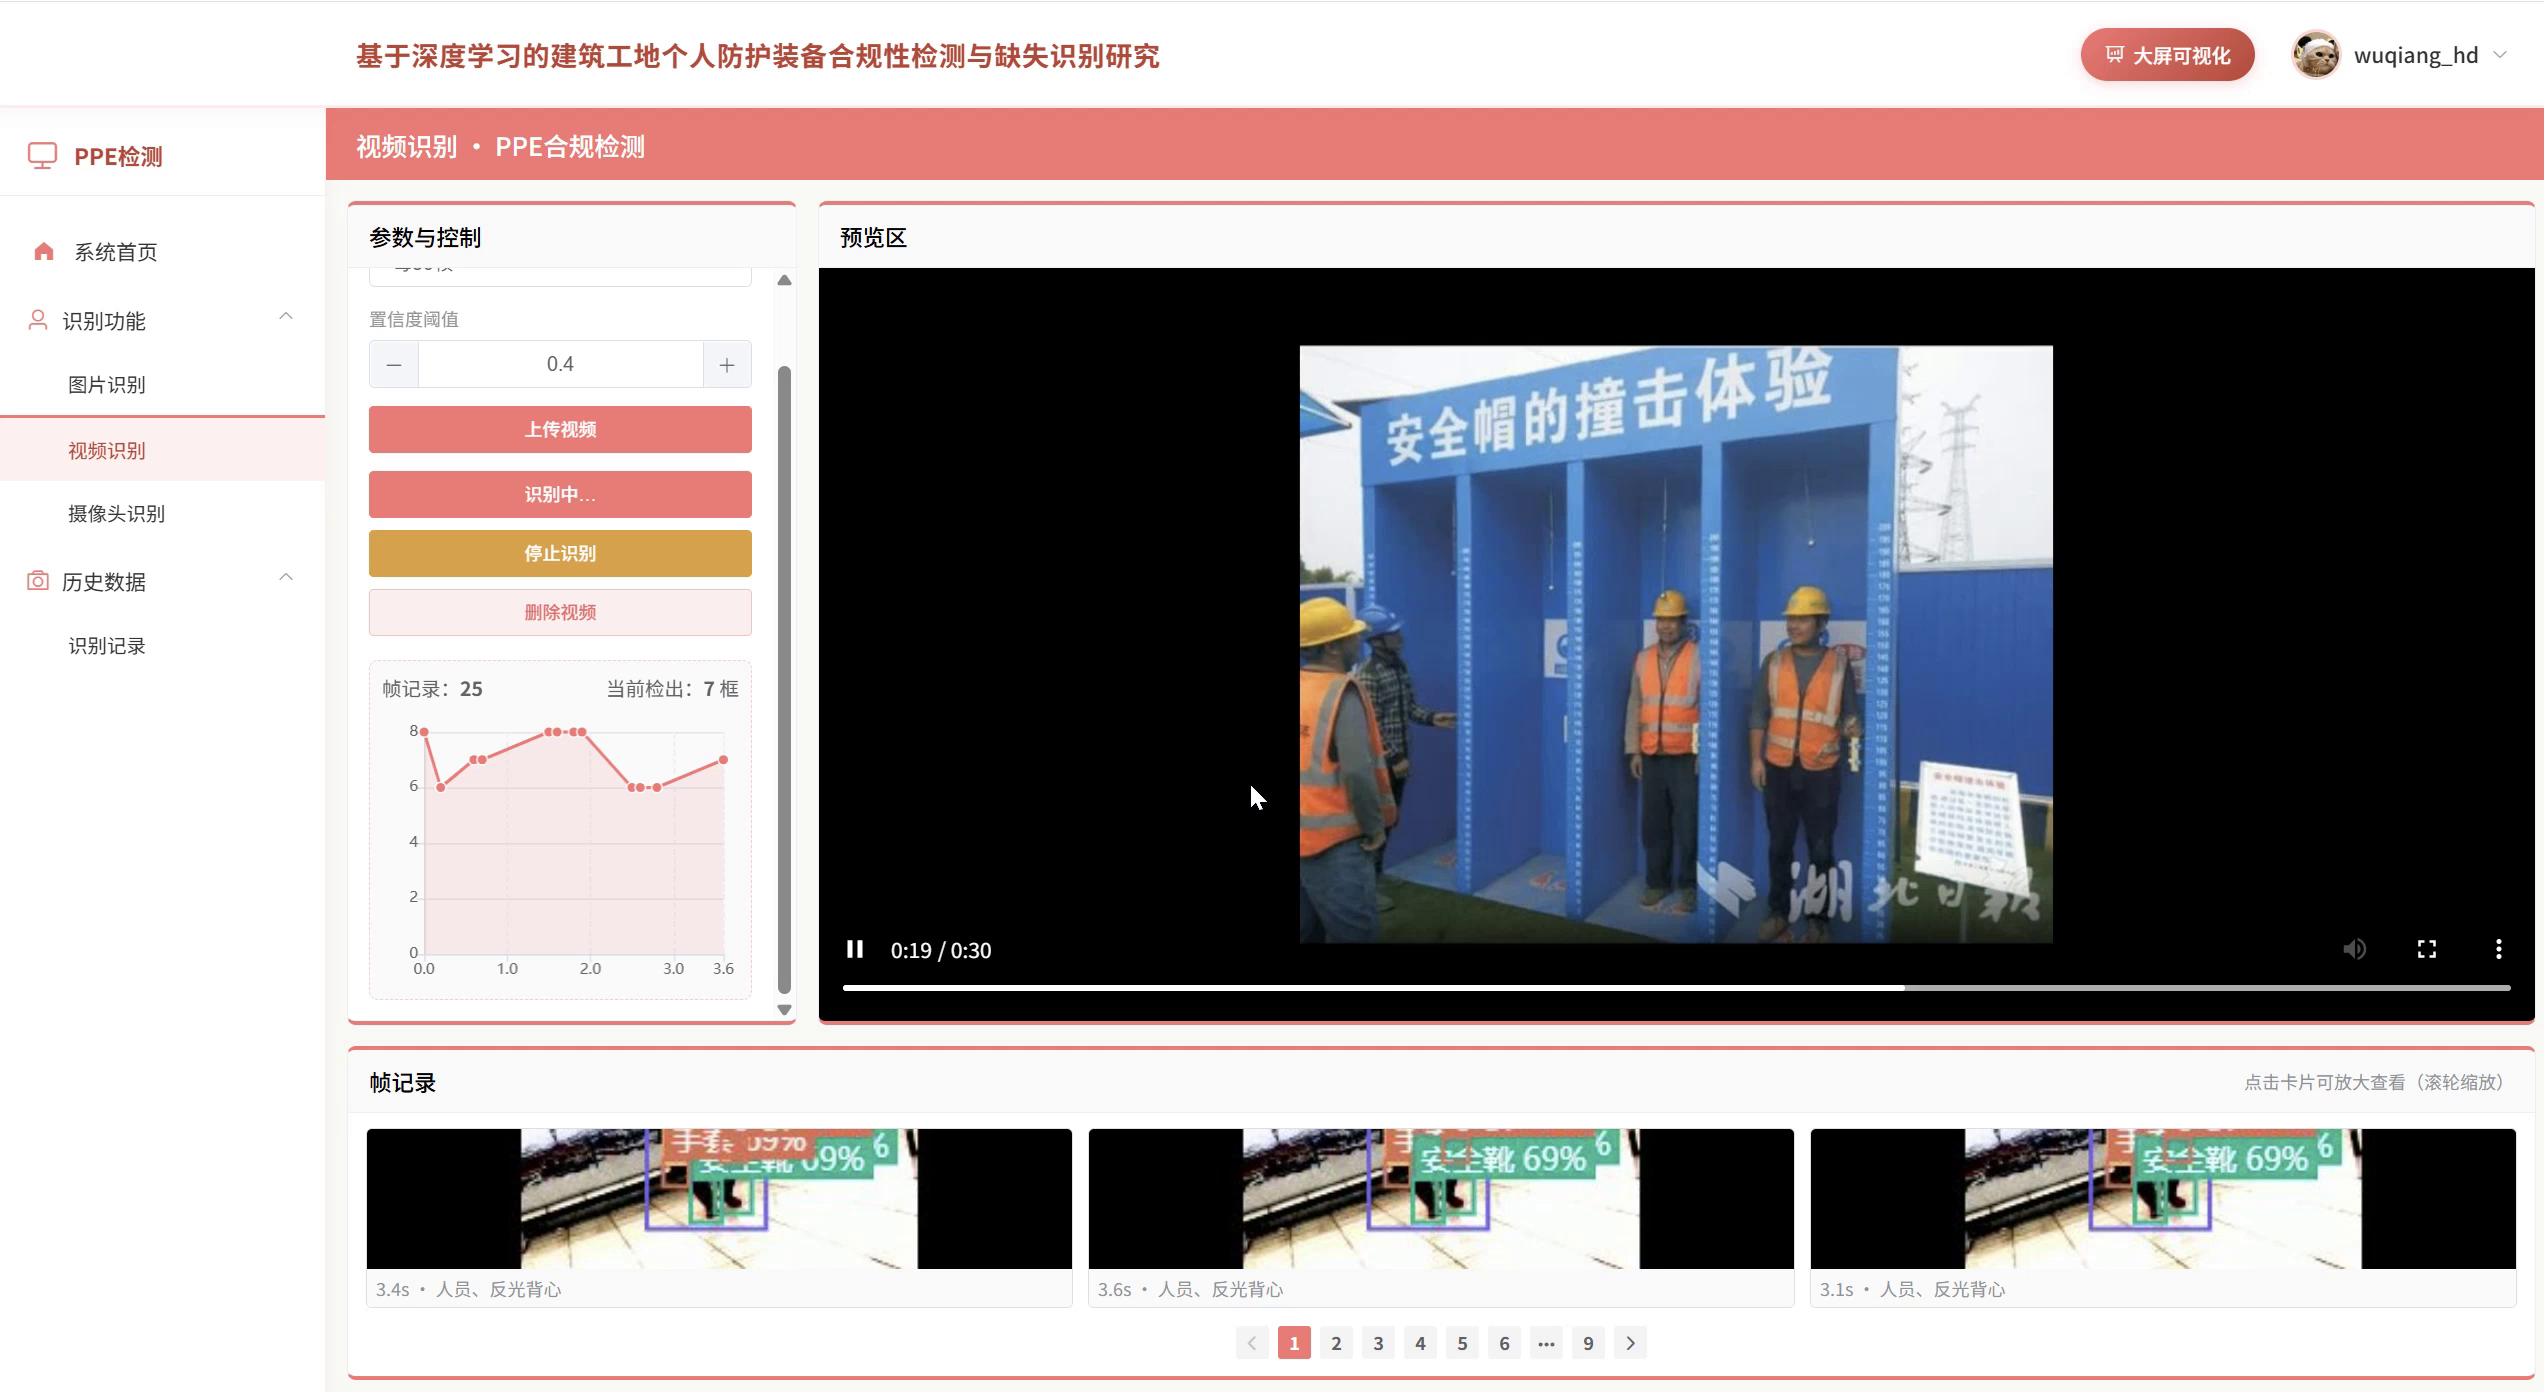Select 视频识别 in the sidebar

[163, 450]
